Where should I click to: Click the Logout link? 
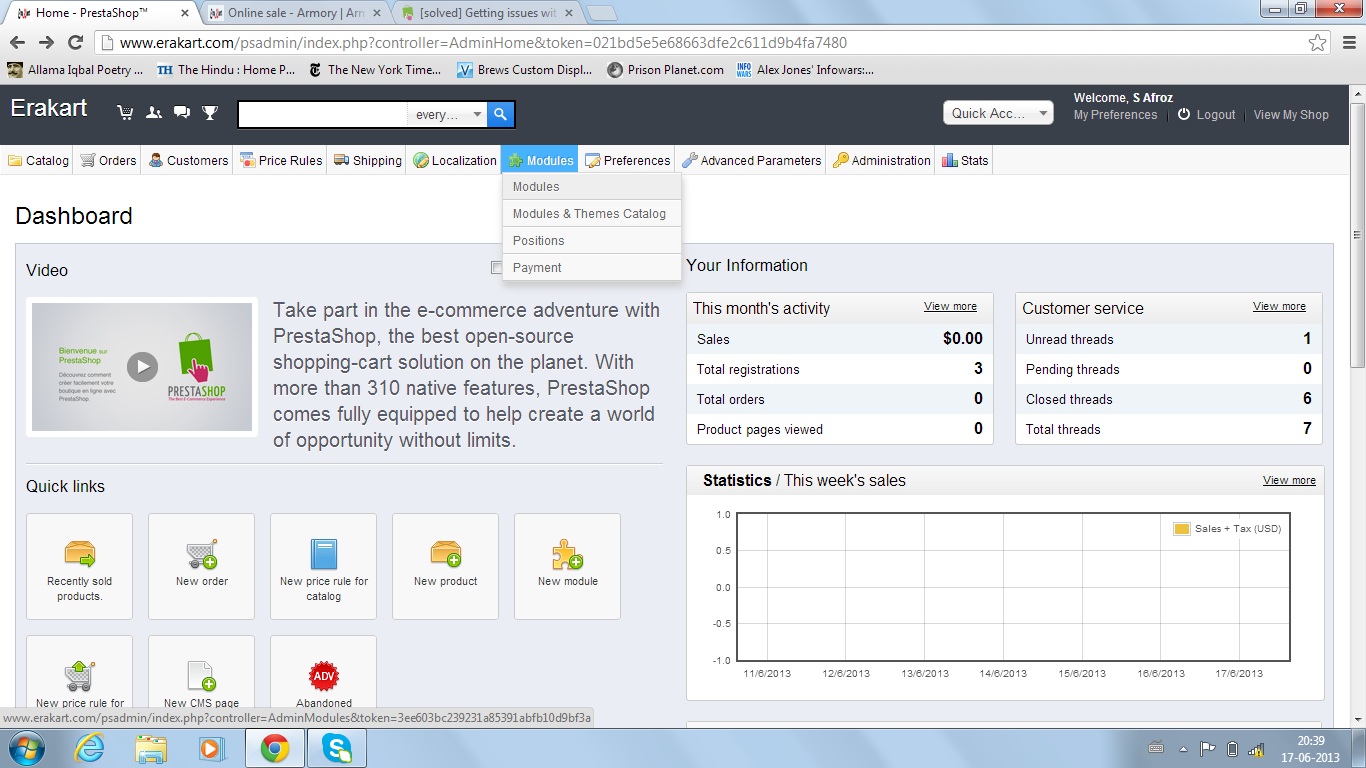coord(1216,115)
